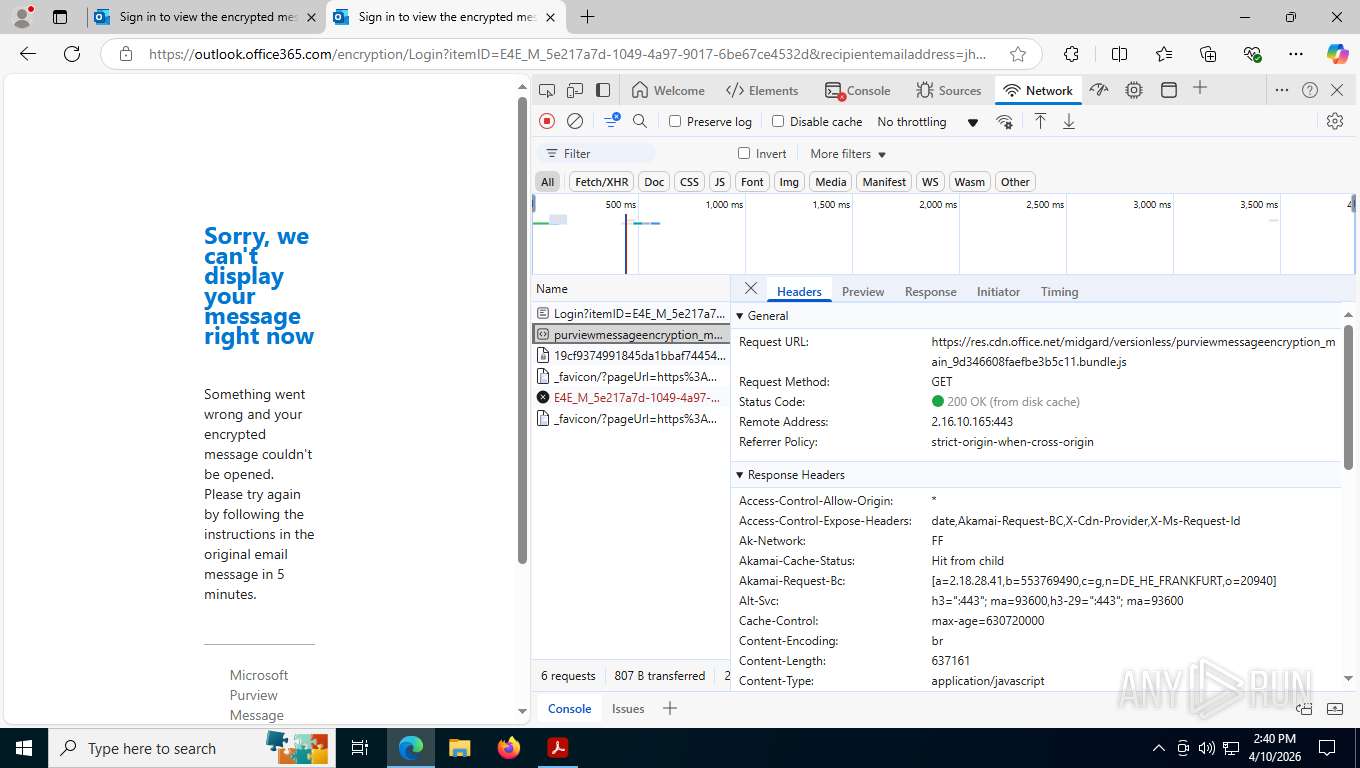Select the All request type filter

pos(547,182)
